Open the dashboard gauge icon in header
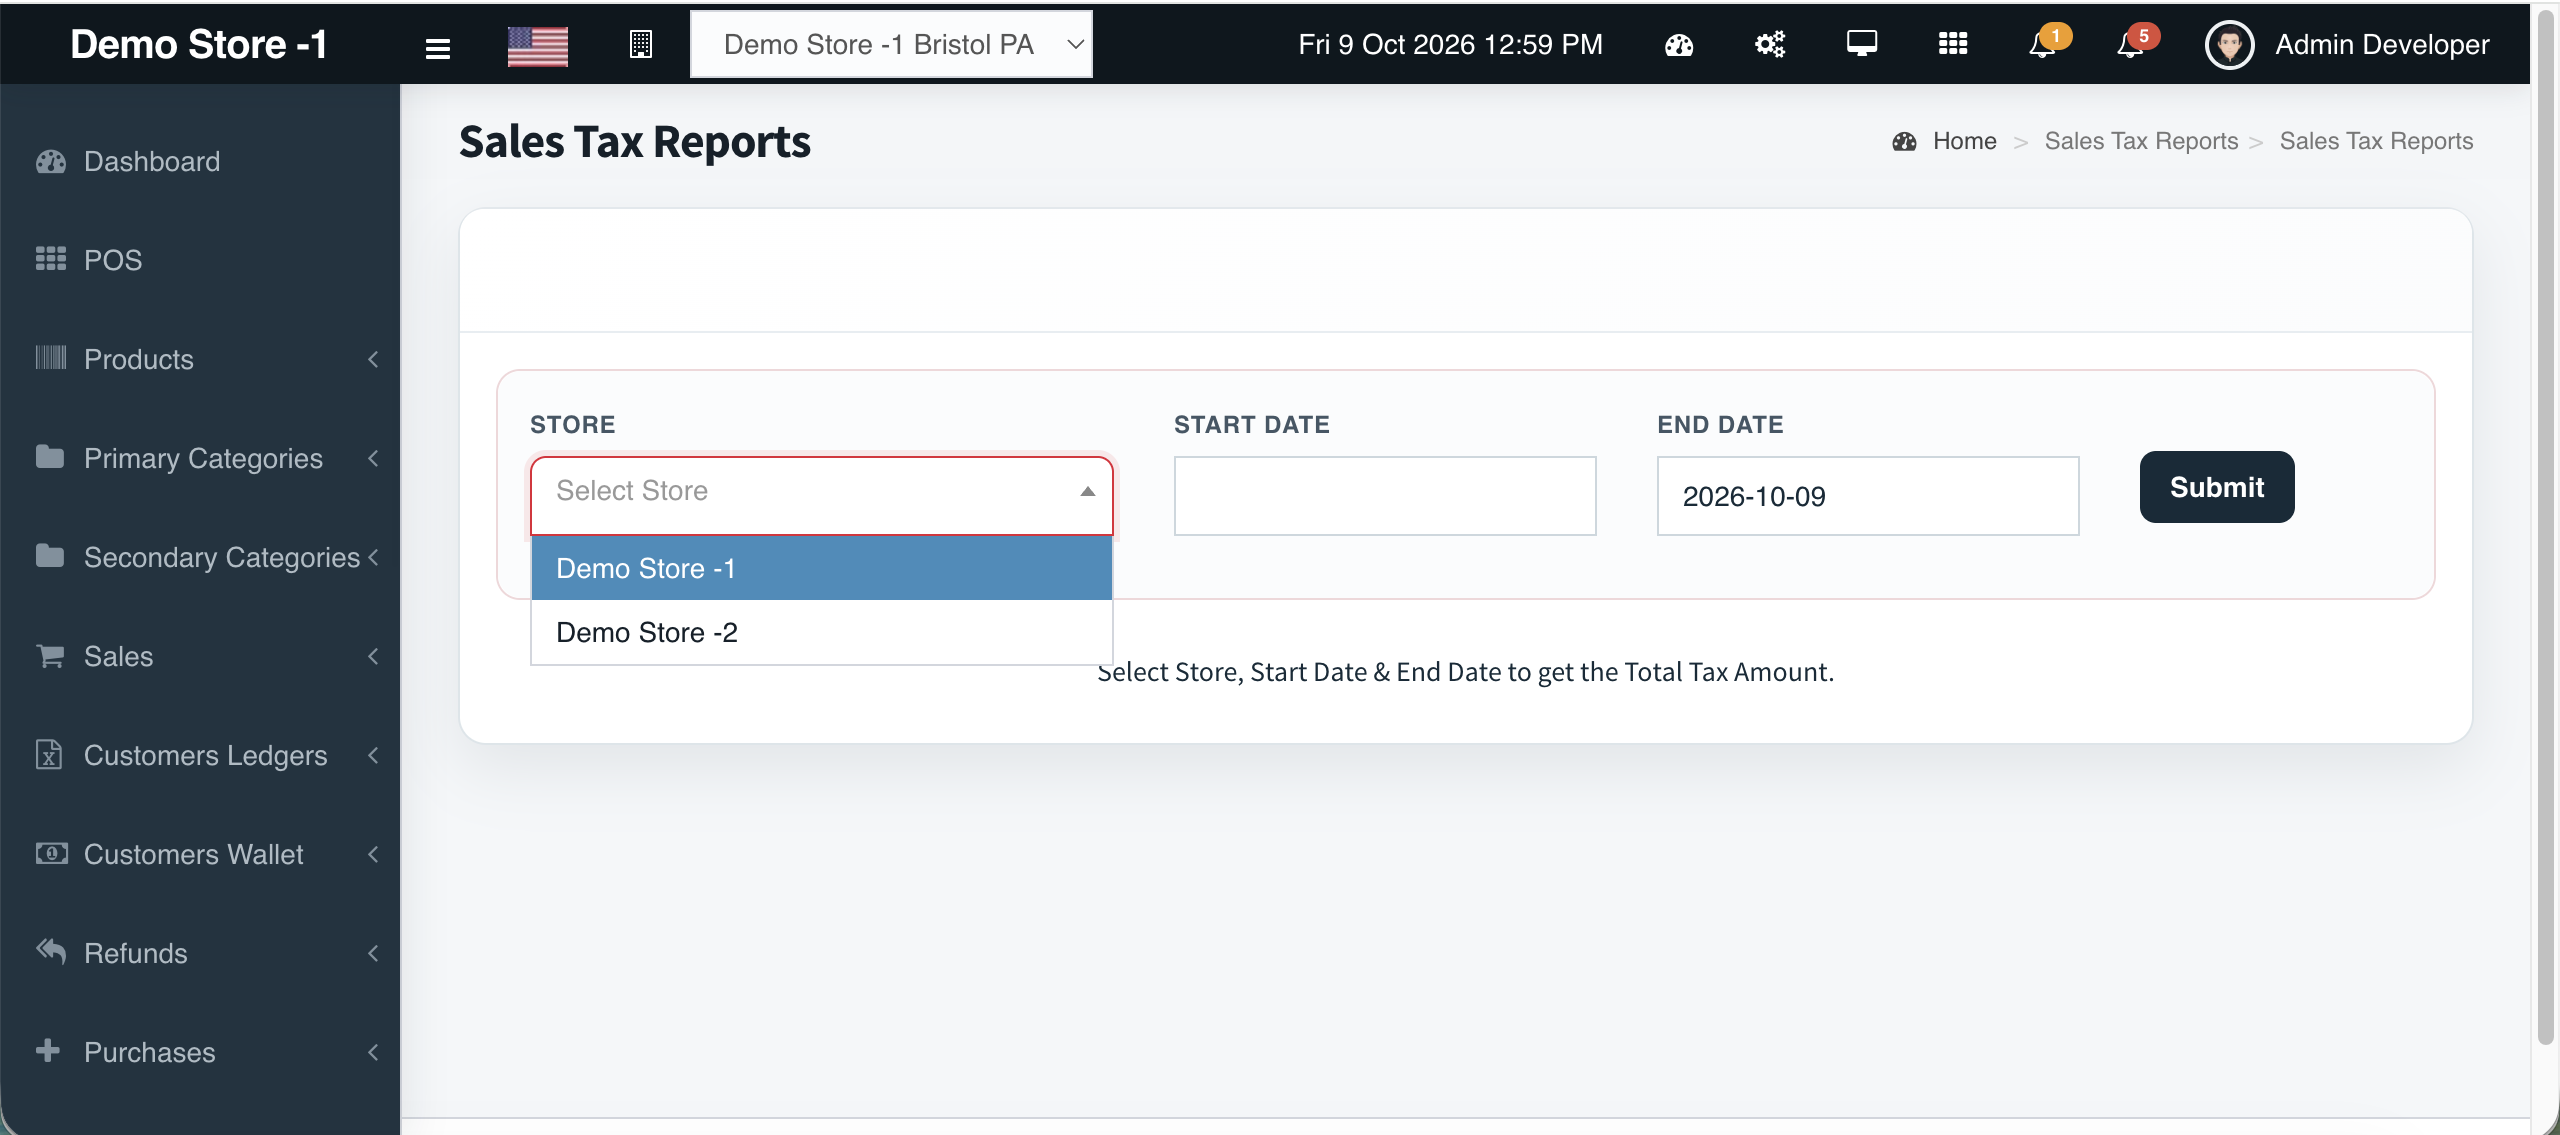The height and width of the screenshot is (1135, 2560). (1679, 45)
